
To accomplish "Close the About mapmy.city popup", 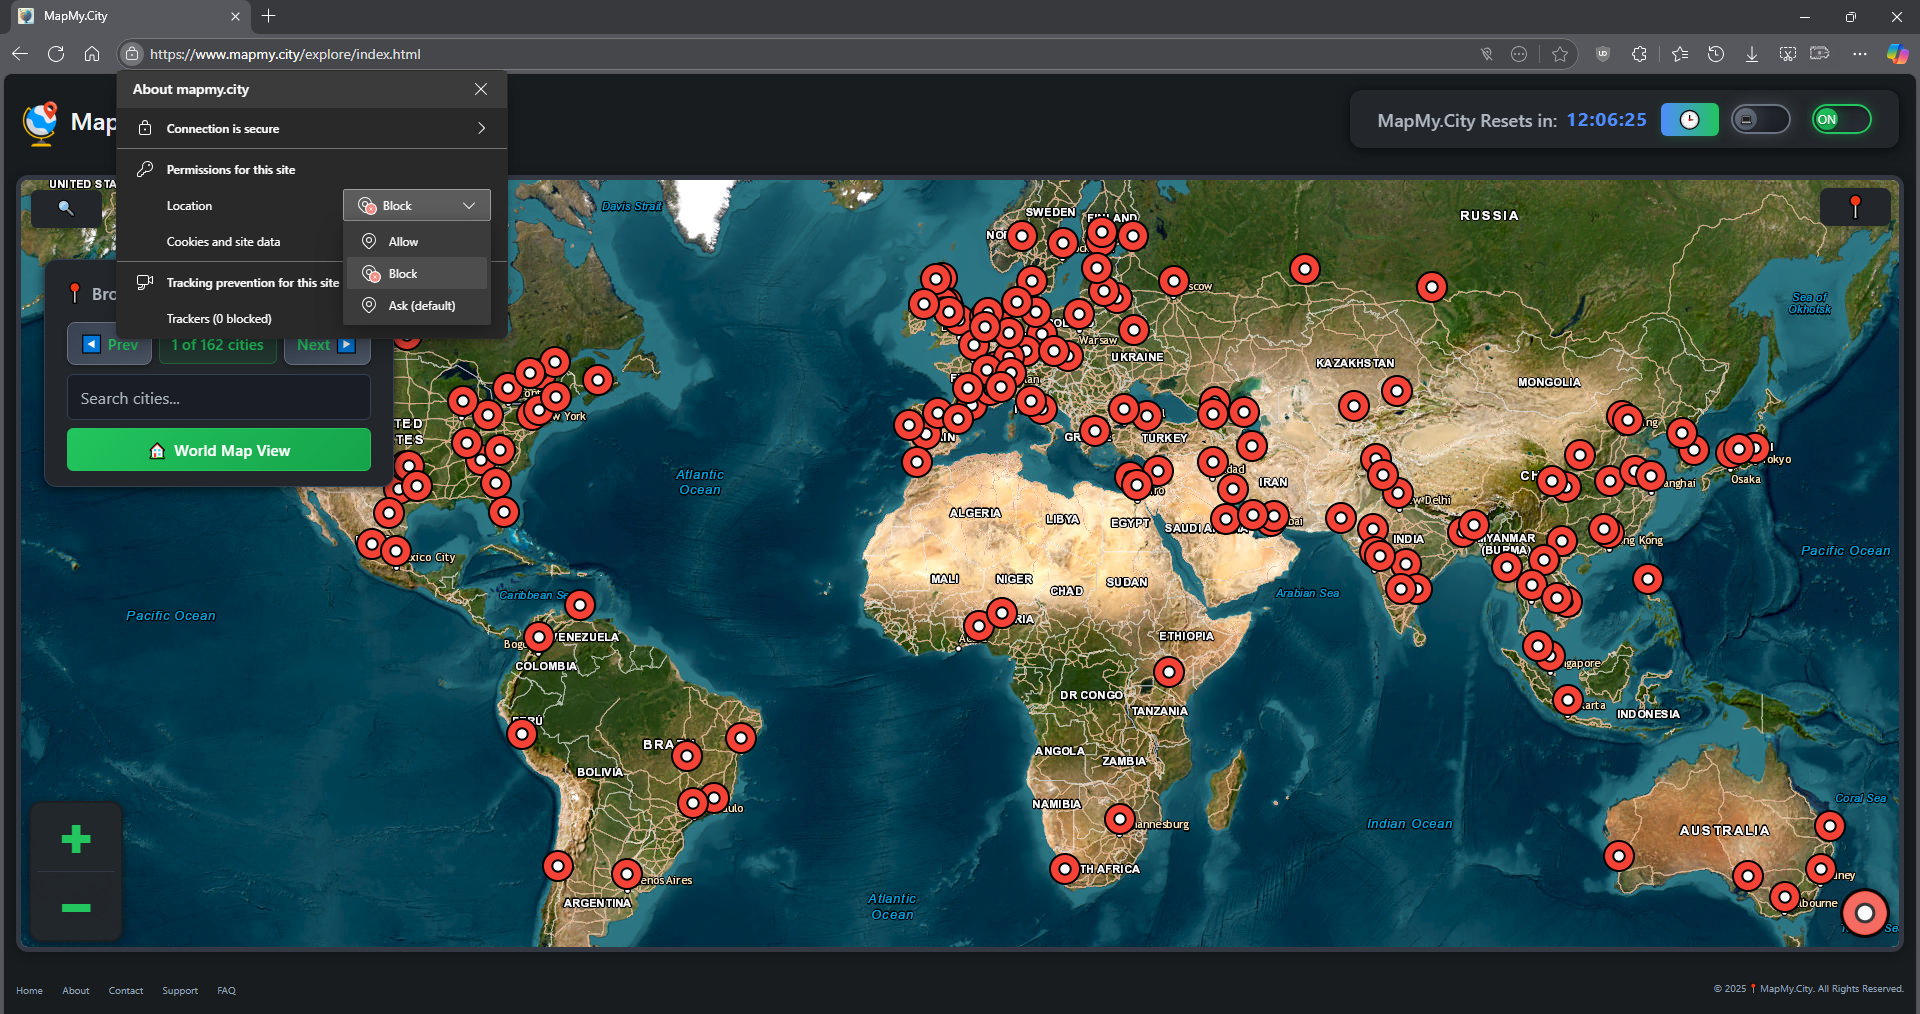I will pyautogui.click(x=481, y=89).
